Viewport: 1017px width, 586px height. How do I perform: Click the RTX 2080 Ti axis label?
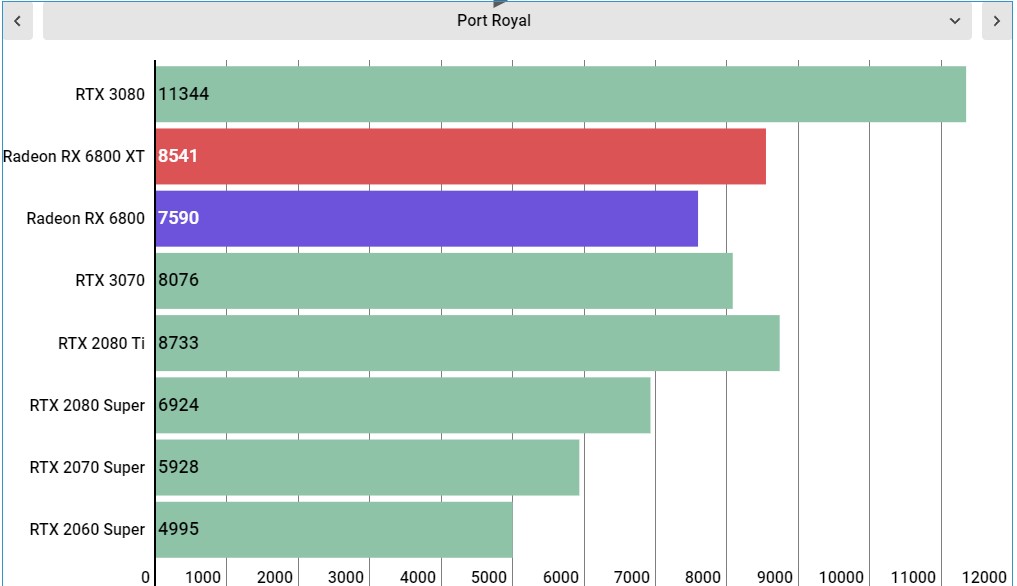pos(101,343)
